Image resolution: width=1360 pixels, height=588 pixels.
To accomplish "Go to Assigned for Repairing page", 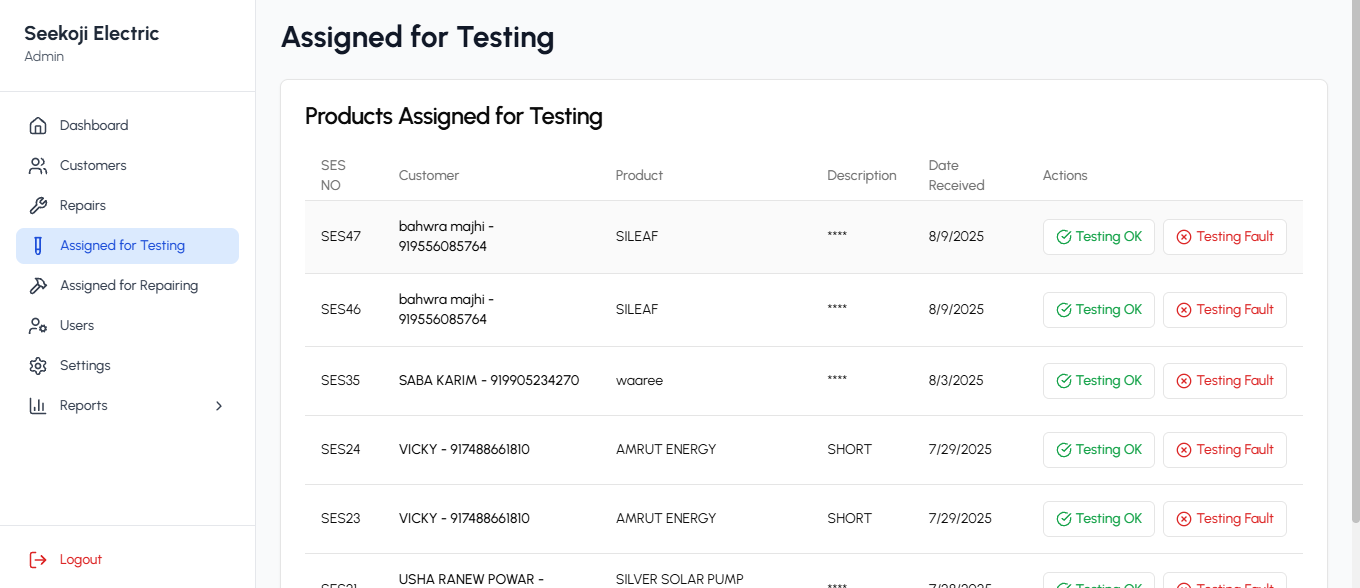I will coord(127,286).
